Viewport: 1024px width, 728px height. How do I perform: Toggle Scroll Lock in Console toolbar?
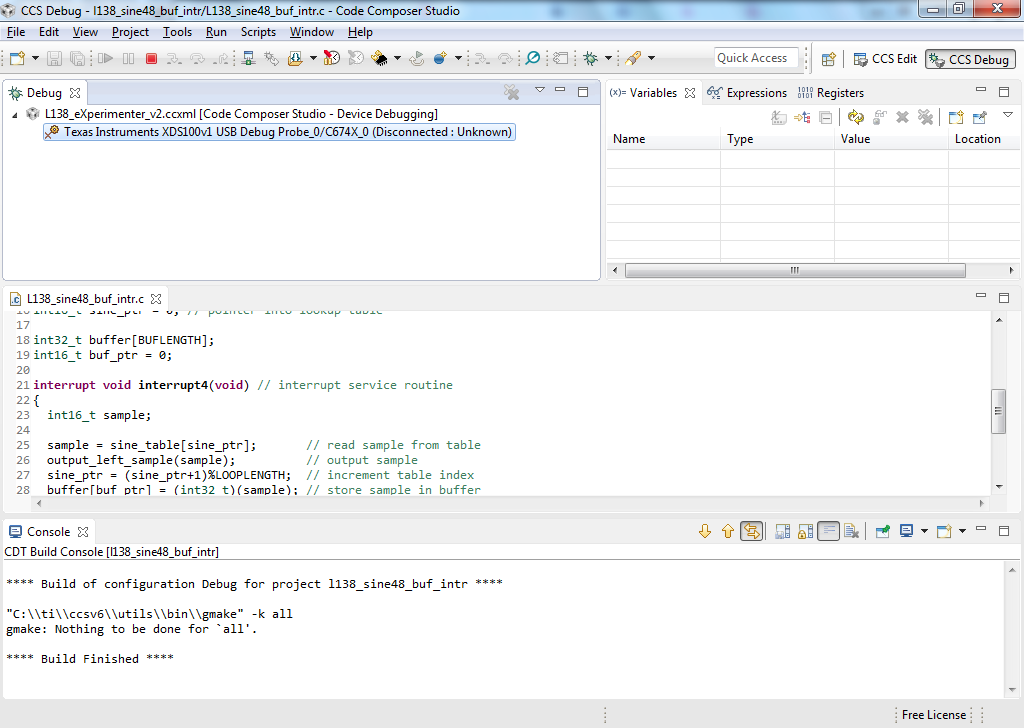coord(805,531)
